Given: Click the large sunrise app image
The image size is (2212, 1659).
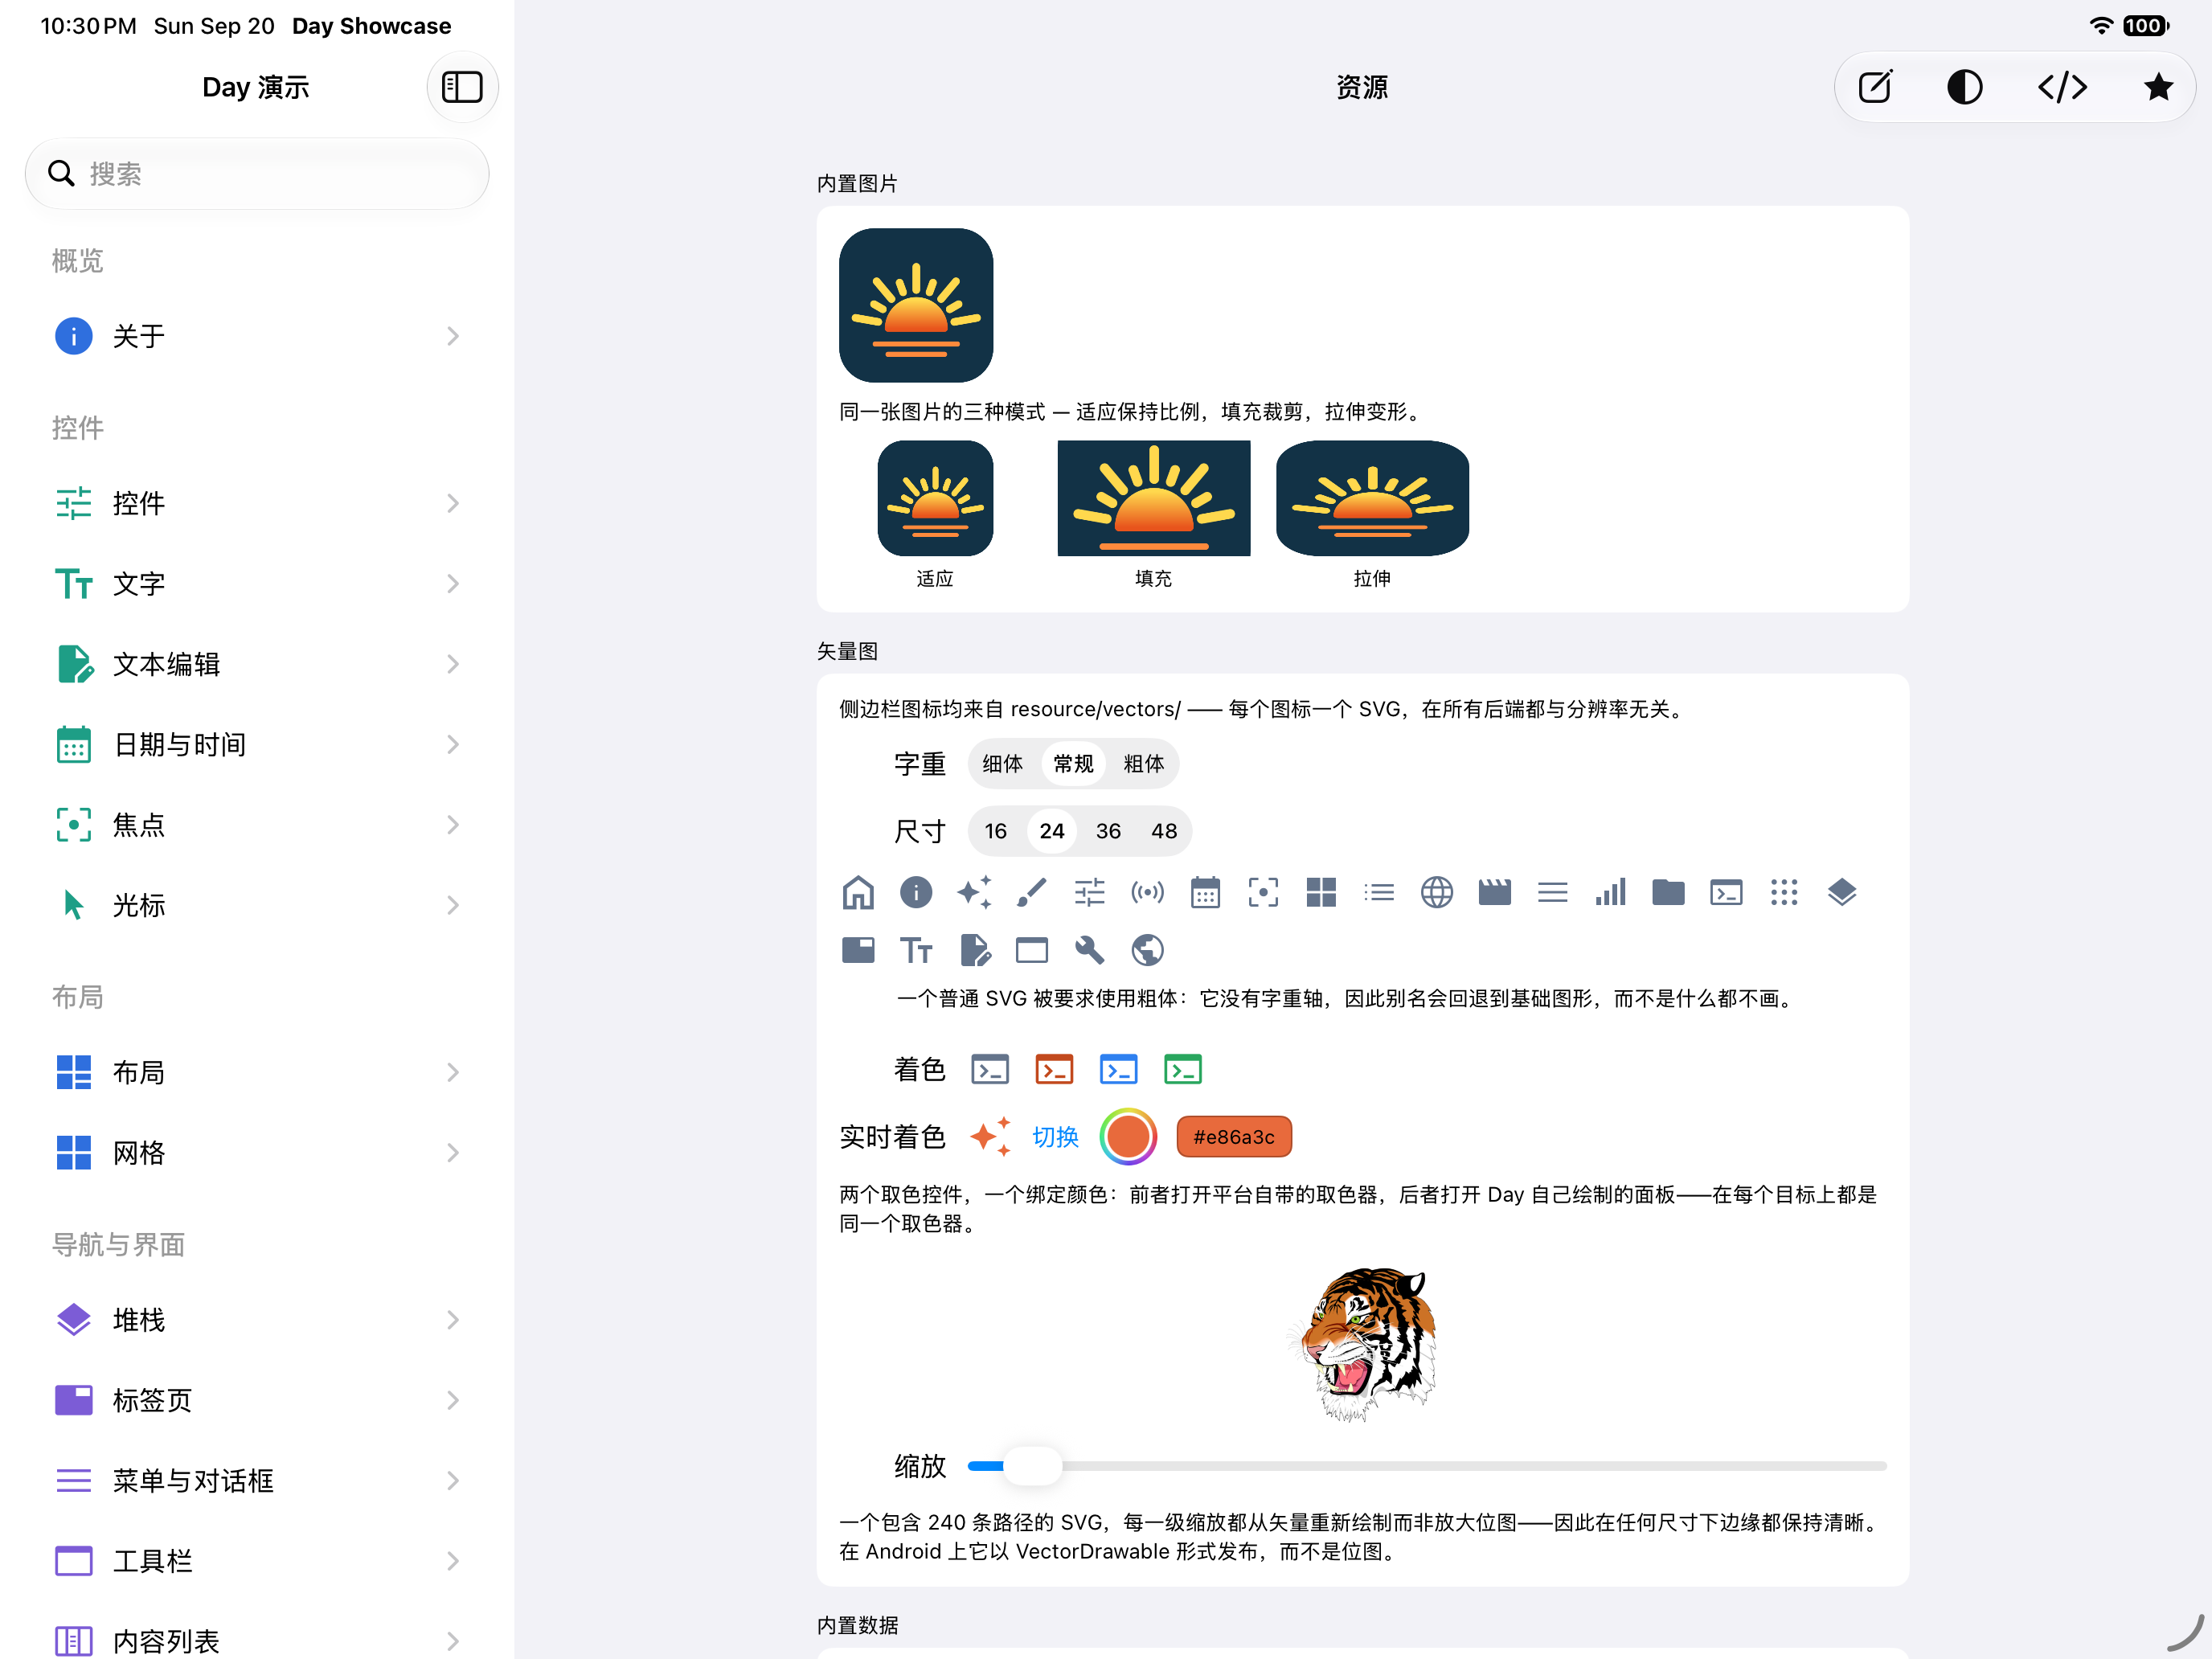Looking at the screenshot, I should tap(916, 305).
